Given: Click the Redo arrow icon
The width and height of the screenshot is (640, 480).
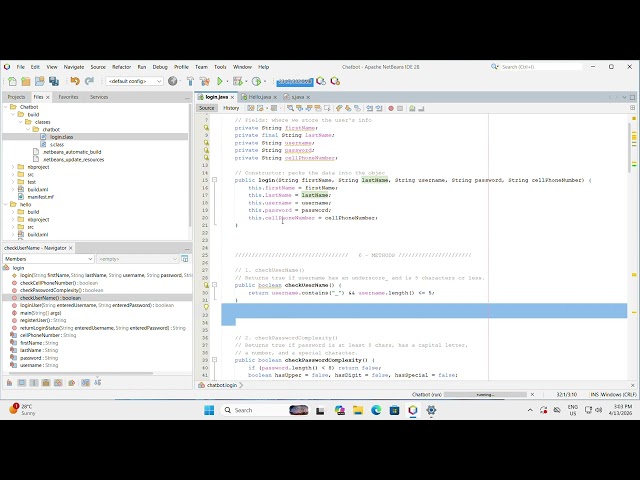Looking at the screenshot, I should (89, 81).
